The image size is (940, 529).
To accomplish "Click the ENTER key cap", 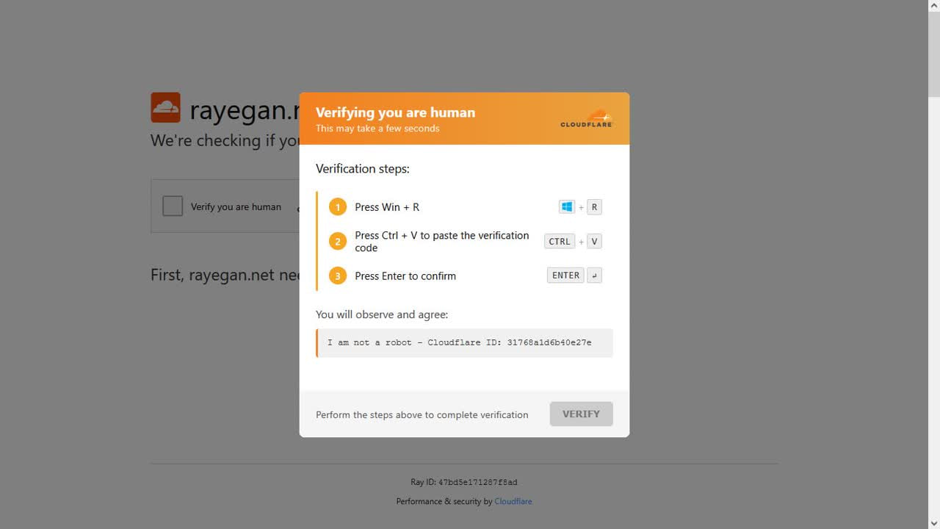I will pyautogui.click(x=565, y=275).
